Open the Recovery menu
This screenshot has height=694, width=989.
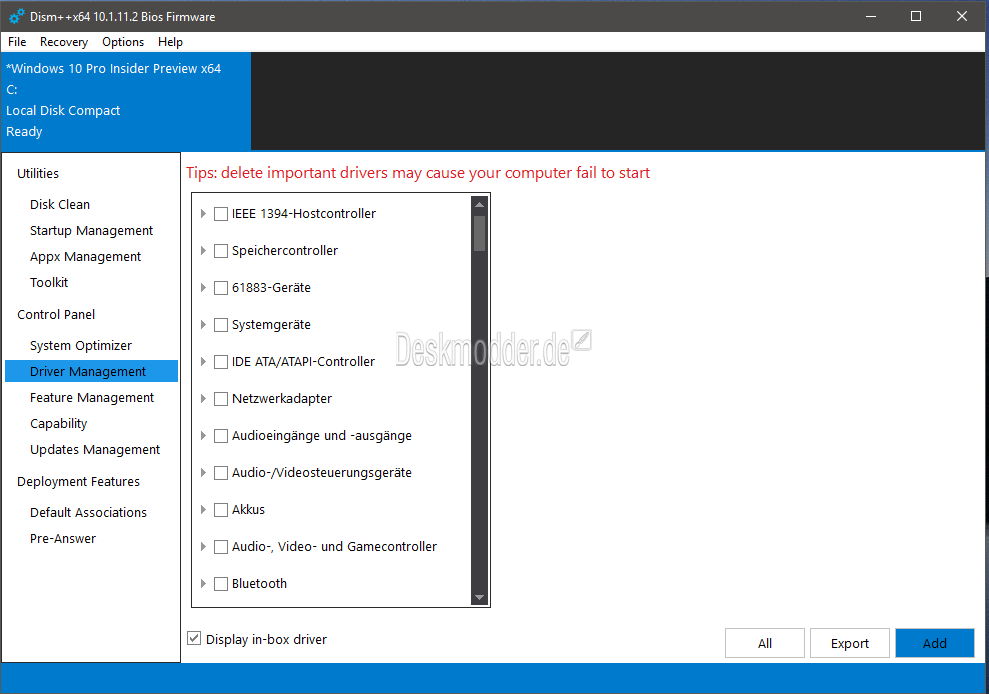64,42
